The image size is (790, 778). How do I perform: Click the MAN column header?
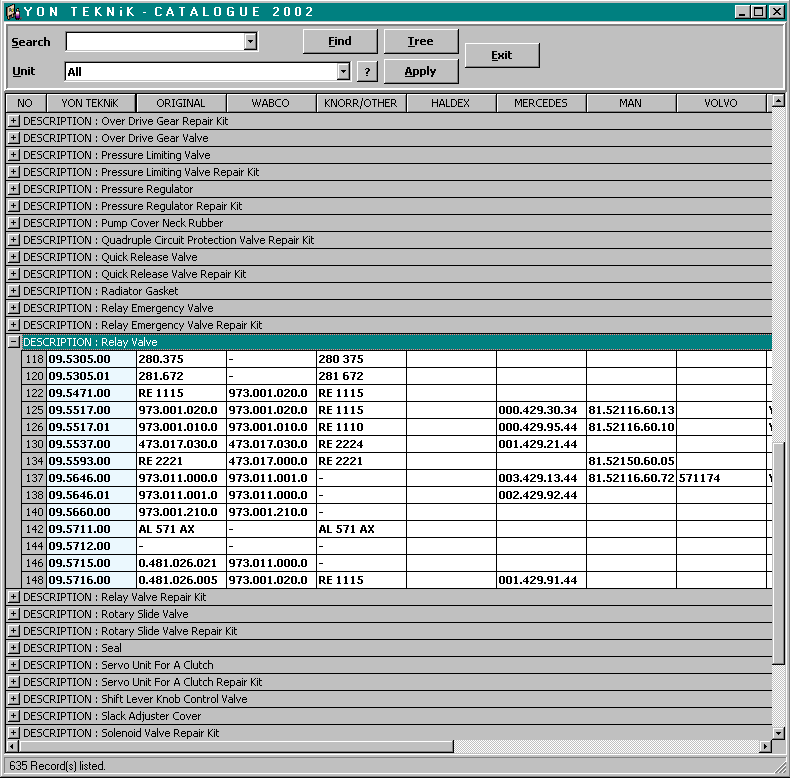tap(631, 103)
